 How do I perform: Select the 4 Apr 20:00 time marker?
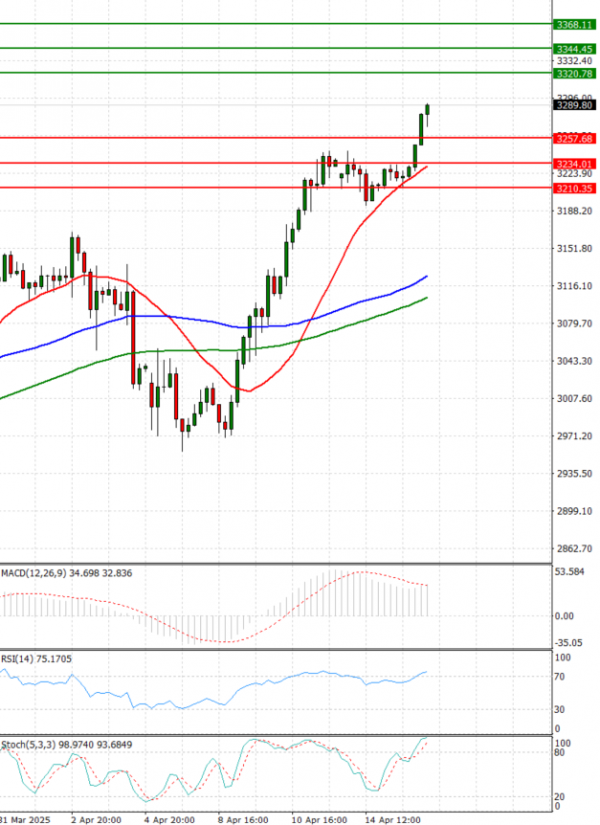pos(171,818)
